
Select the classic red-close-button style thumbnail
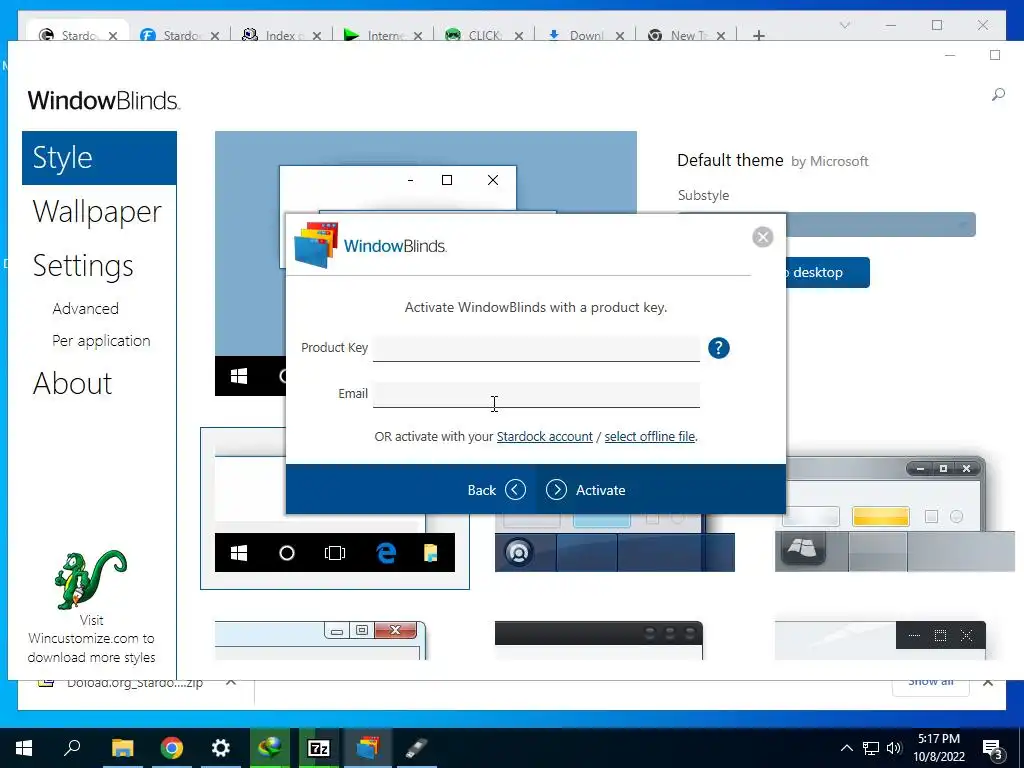tap(320, 640)
